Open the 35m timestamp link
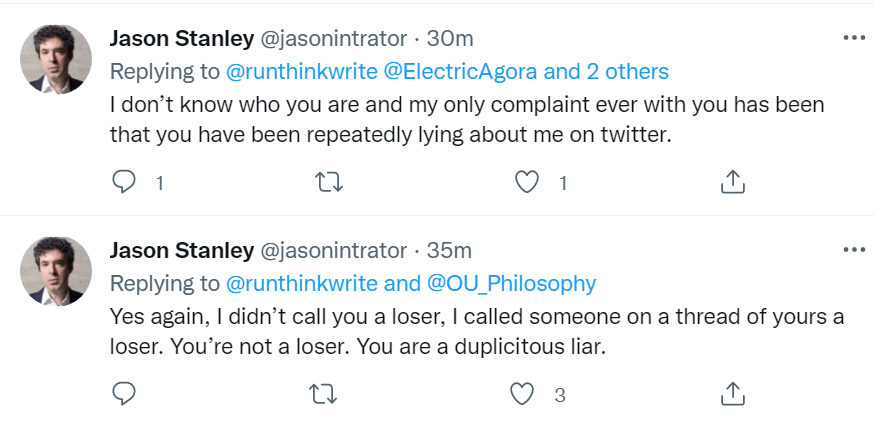874x422 pixels. coord(450,251)
